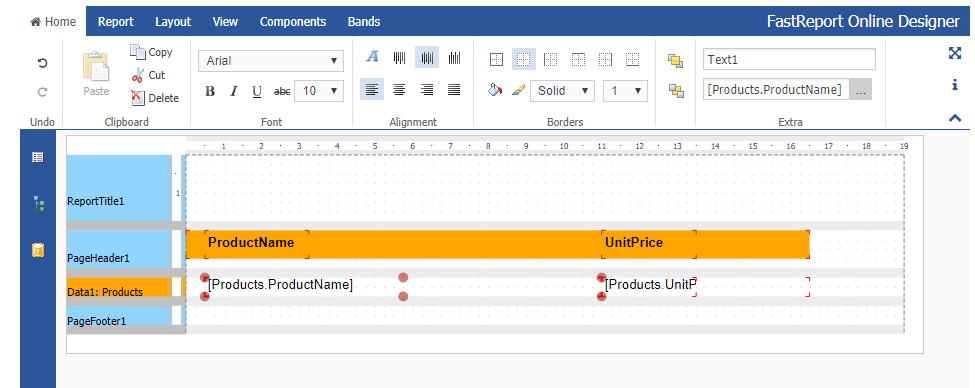Toggle italic formatting
Screen dimensions: 975x388
pyautogui.click(x=234, y=91)
